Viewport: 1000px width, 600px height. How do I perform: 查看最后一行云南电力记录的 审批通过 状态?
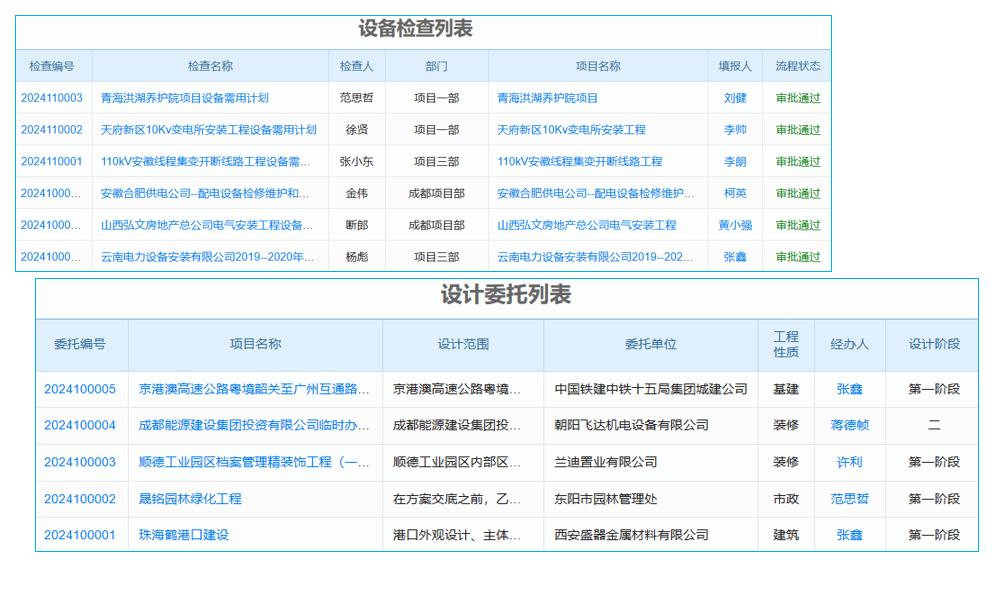click(797, 257)
